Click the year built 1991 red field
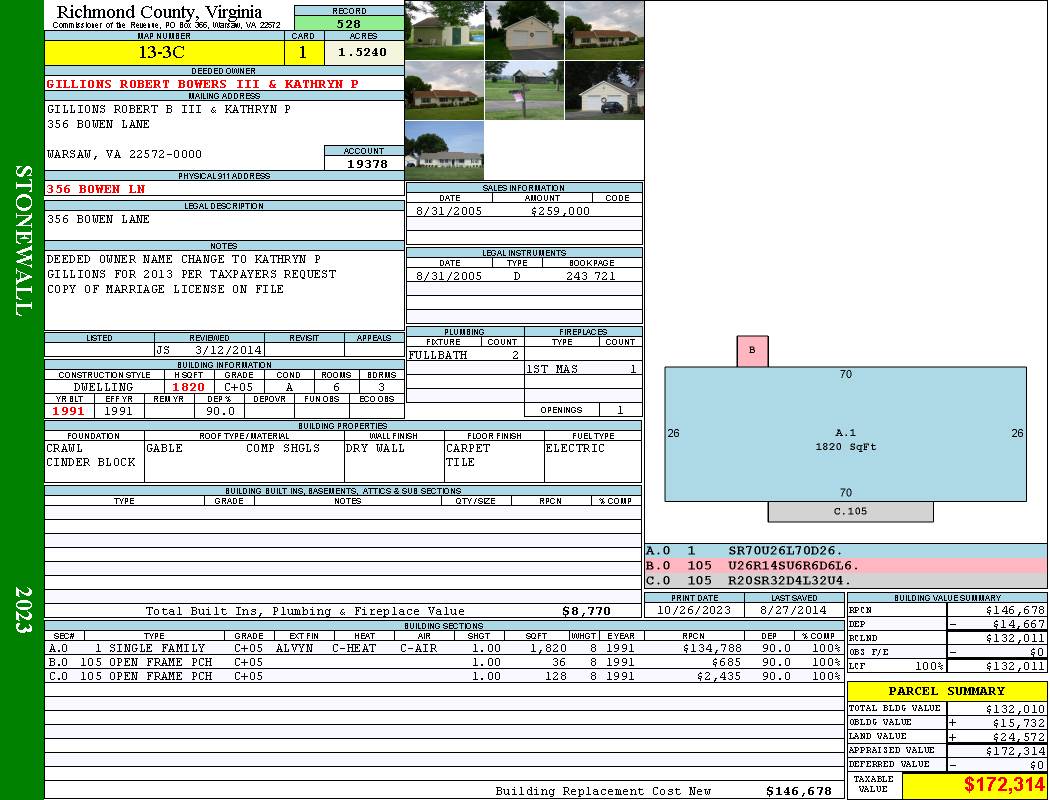This screenshot has width=1050, height=800. coord(69,411)
